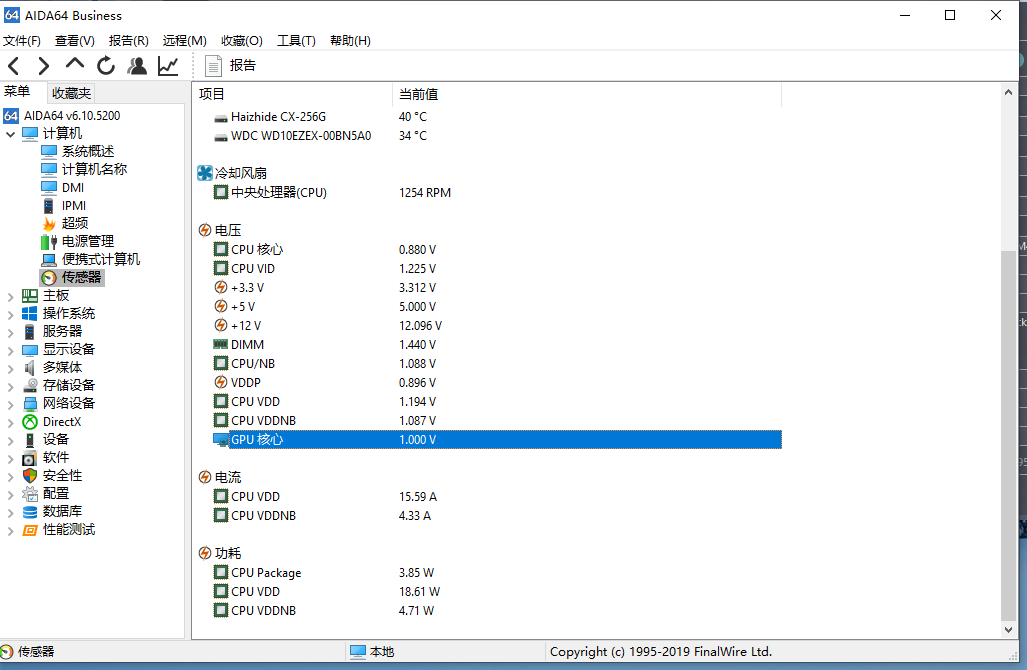
Task: Click the 操作系统 Windows logo icon
Action: pyautogui.click(x=29, y=314)
